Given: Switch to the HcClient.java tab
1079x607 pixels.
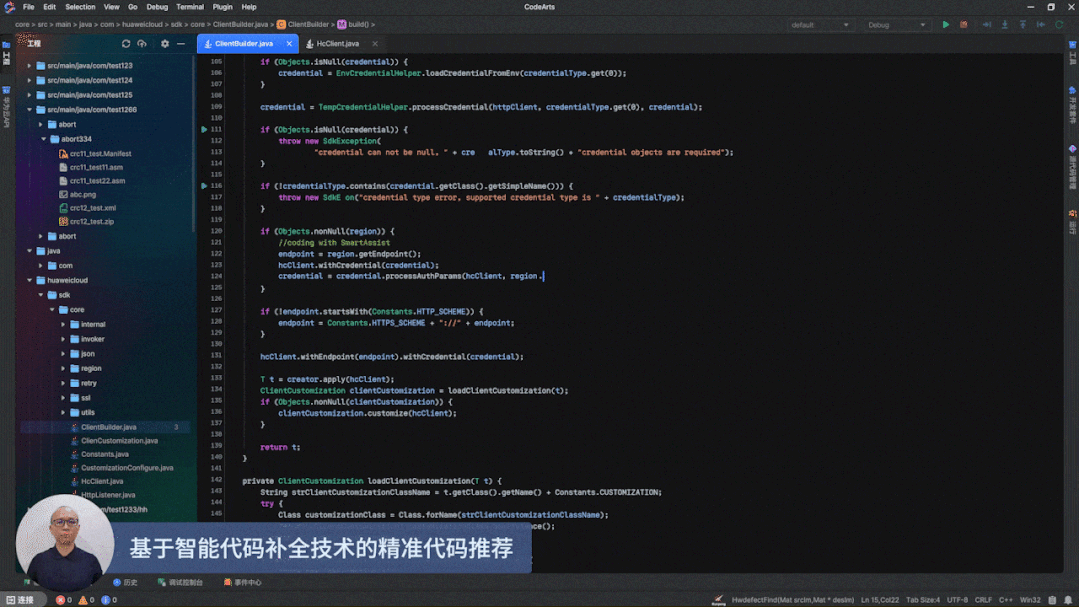Looking at the screenshot, I should pyautogui.click(x=337, y=44).
